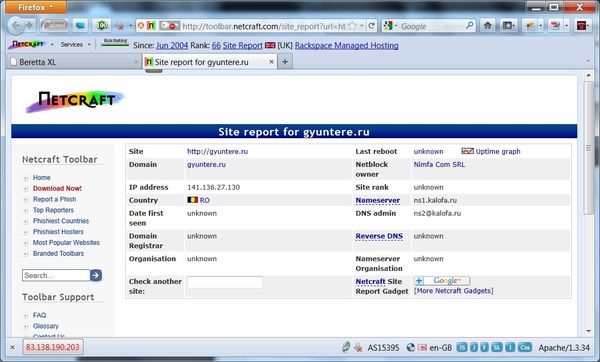This screenshot has height=362, width=600.
Task: Switch to the Beretta XL tab
Action: pyautogui.click(x=73, y=62)
